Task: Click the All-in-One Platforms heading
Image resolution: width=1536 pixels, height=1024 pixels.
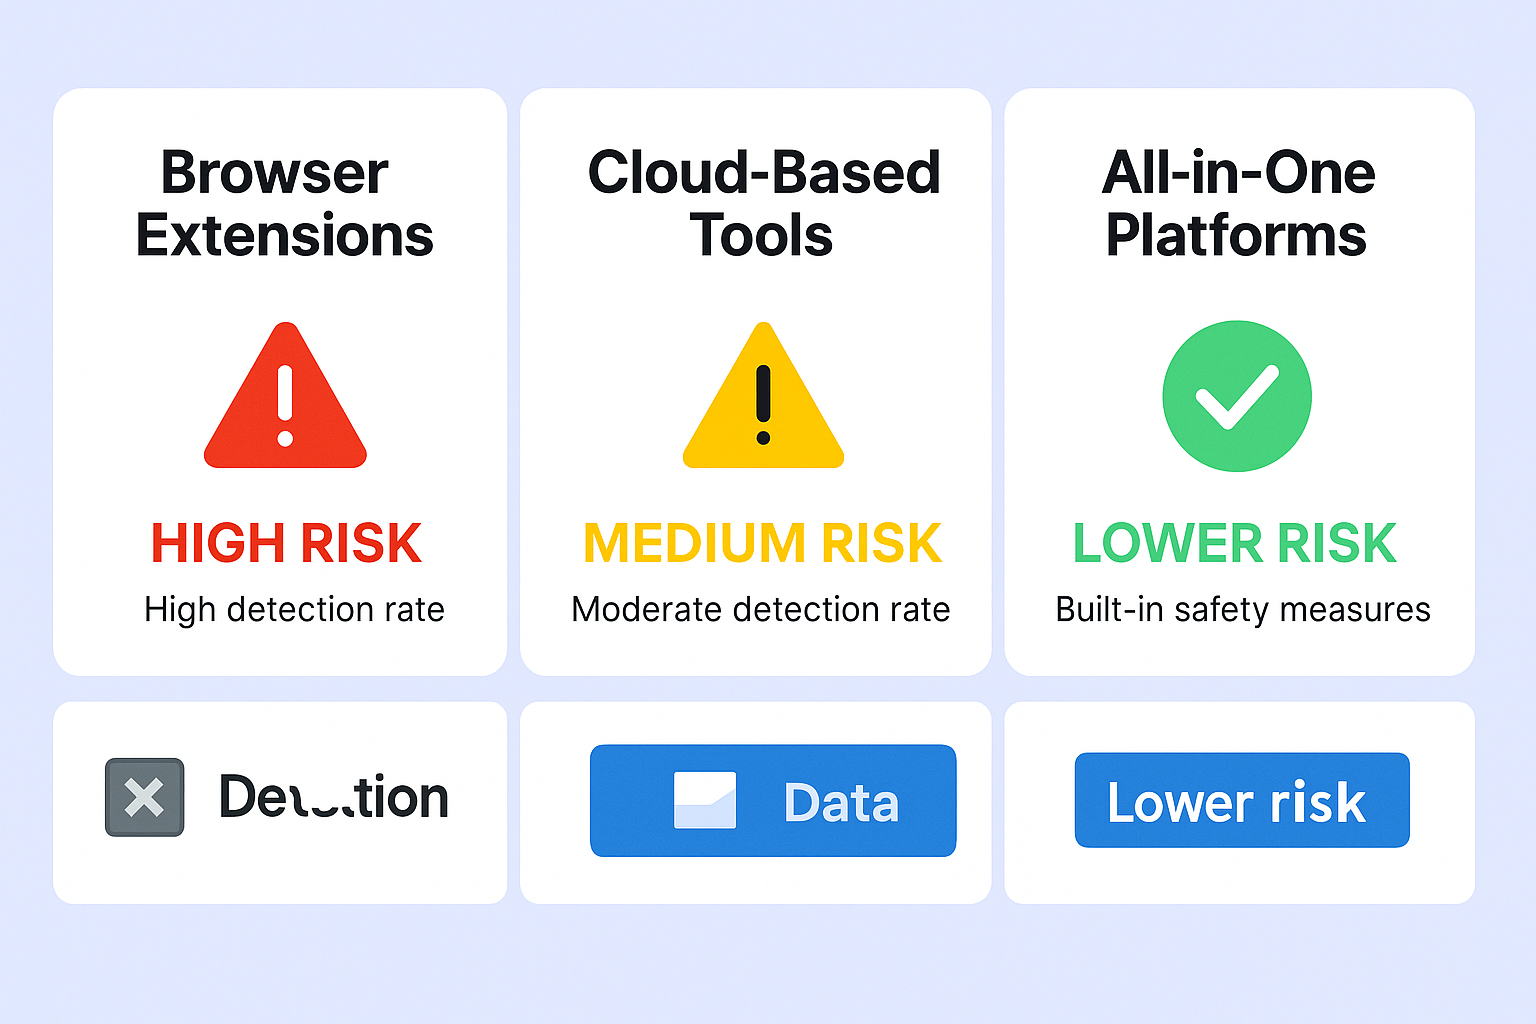Action: coord(1238,204)
